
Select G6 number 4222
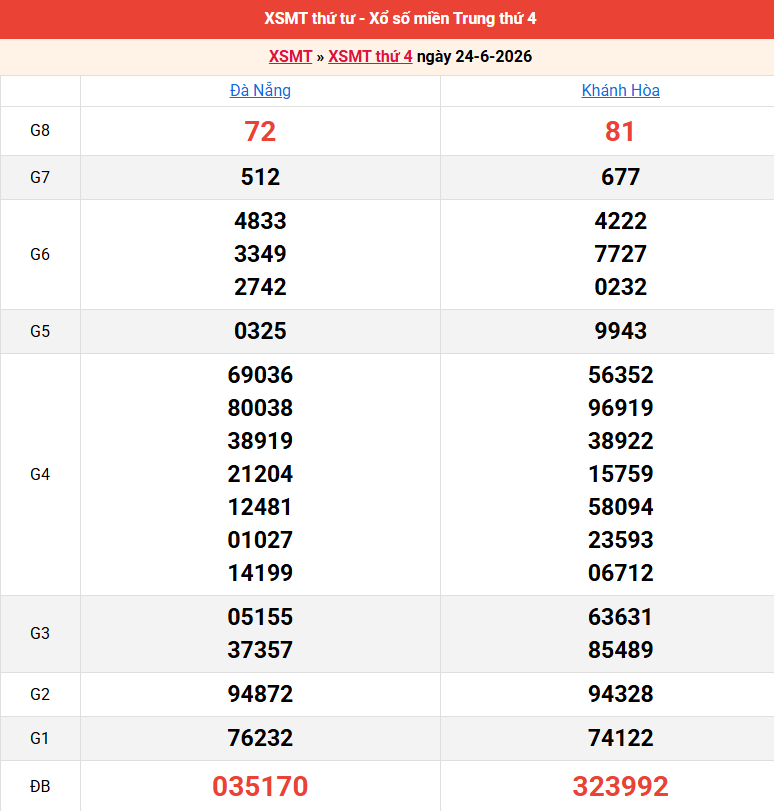(x=620, y=221)
